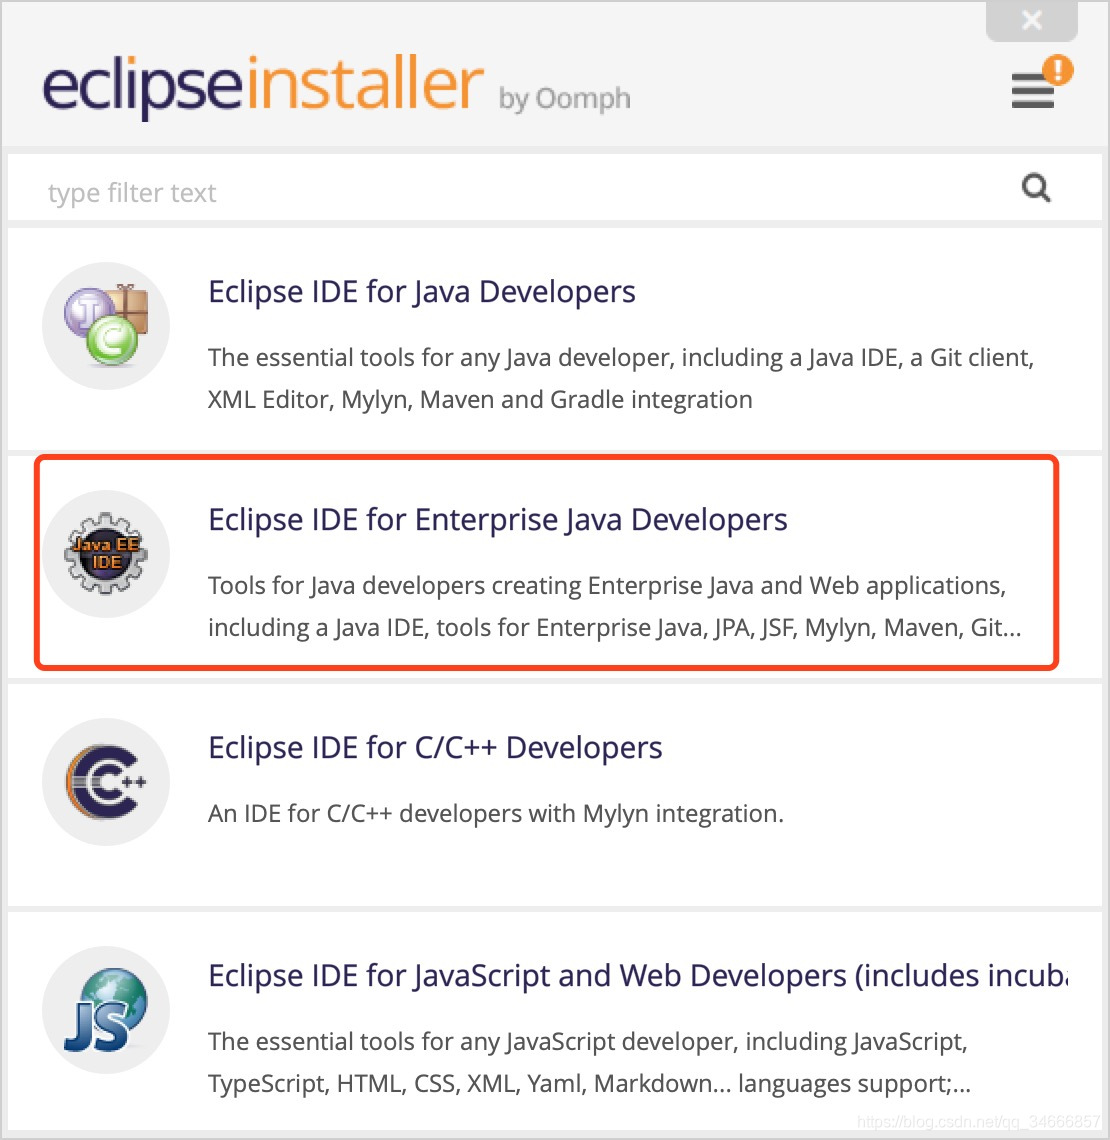Click the Java EE IDE gear icon

point(106,554)
